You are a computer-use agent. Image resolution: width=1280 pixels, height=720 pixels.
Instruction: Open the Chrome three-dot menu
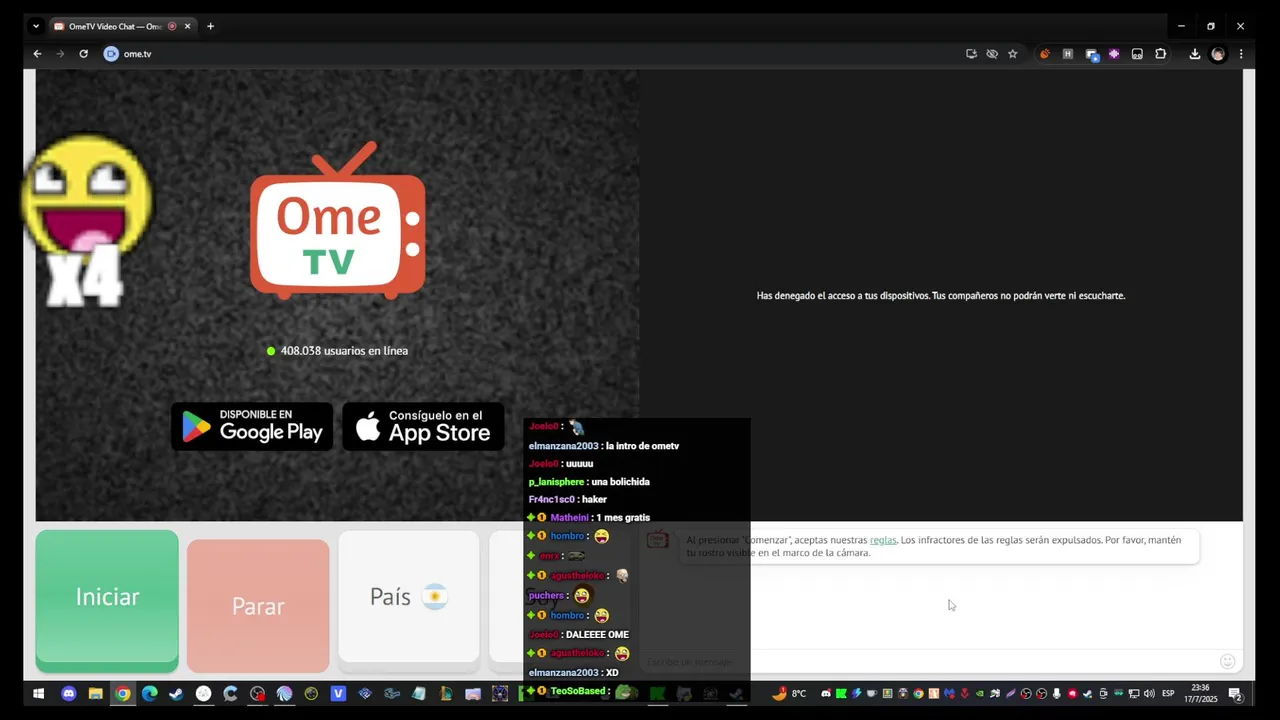[1241, 54]
